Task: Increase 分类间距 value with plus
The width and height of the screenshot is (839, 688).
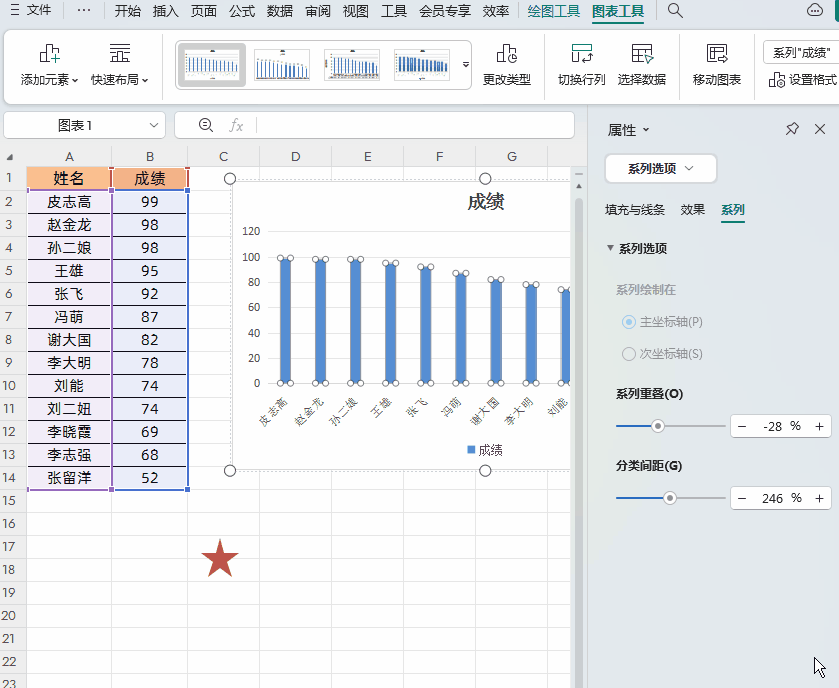Action: [x=819, y=499]
